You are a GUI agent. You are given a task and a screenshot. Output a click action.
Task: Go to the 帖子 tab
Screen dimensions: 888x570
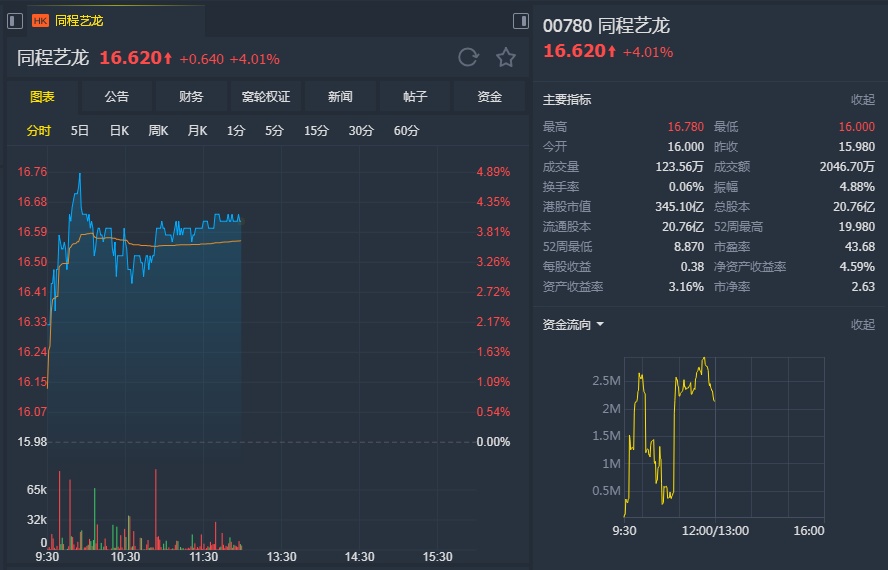(415, 97)
